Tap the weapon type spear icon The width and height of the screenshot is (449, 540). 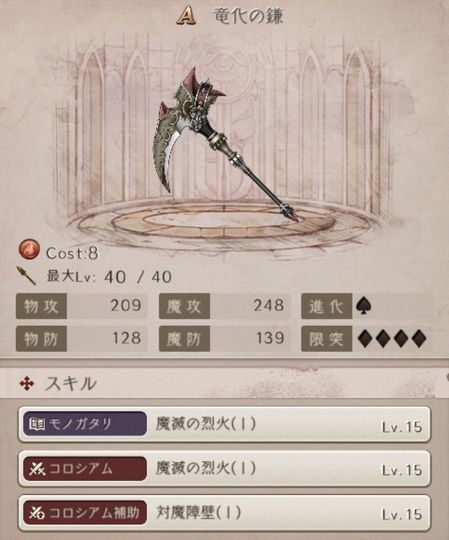click(x=27, y=276)
